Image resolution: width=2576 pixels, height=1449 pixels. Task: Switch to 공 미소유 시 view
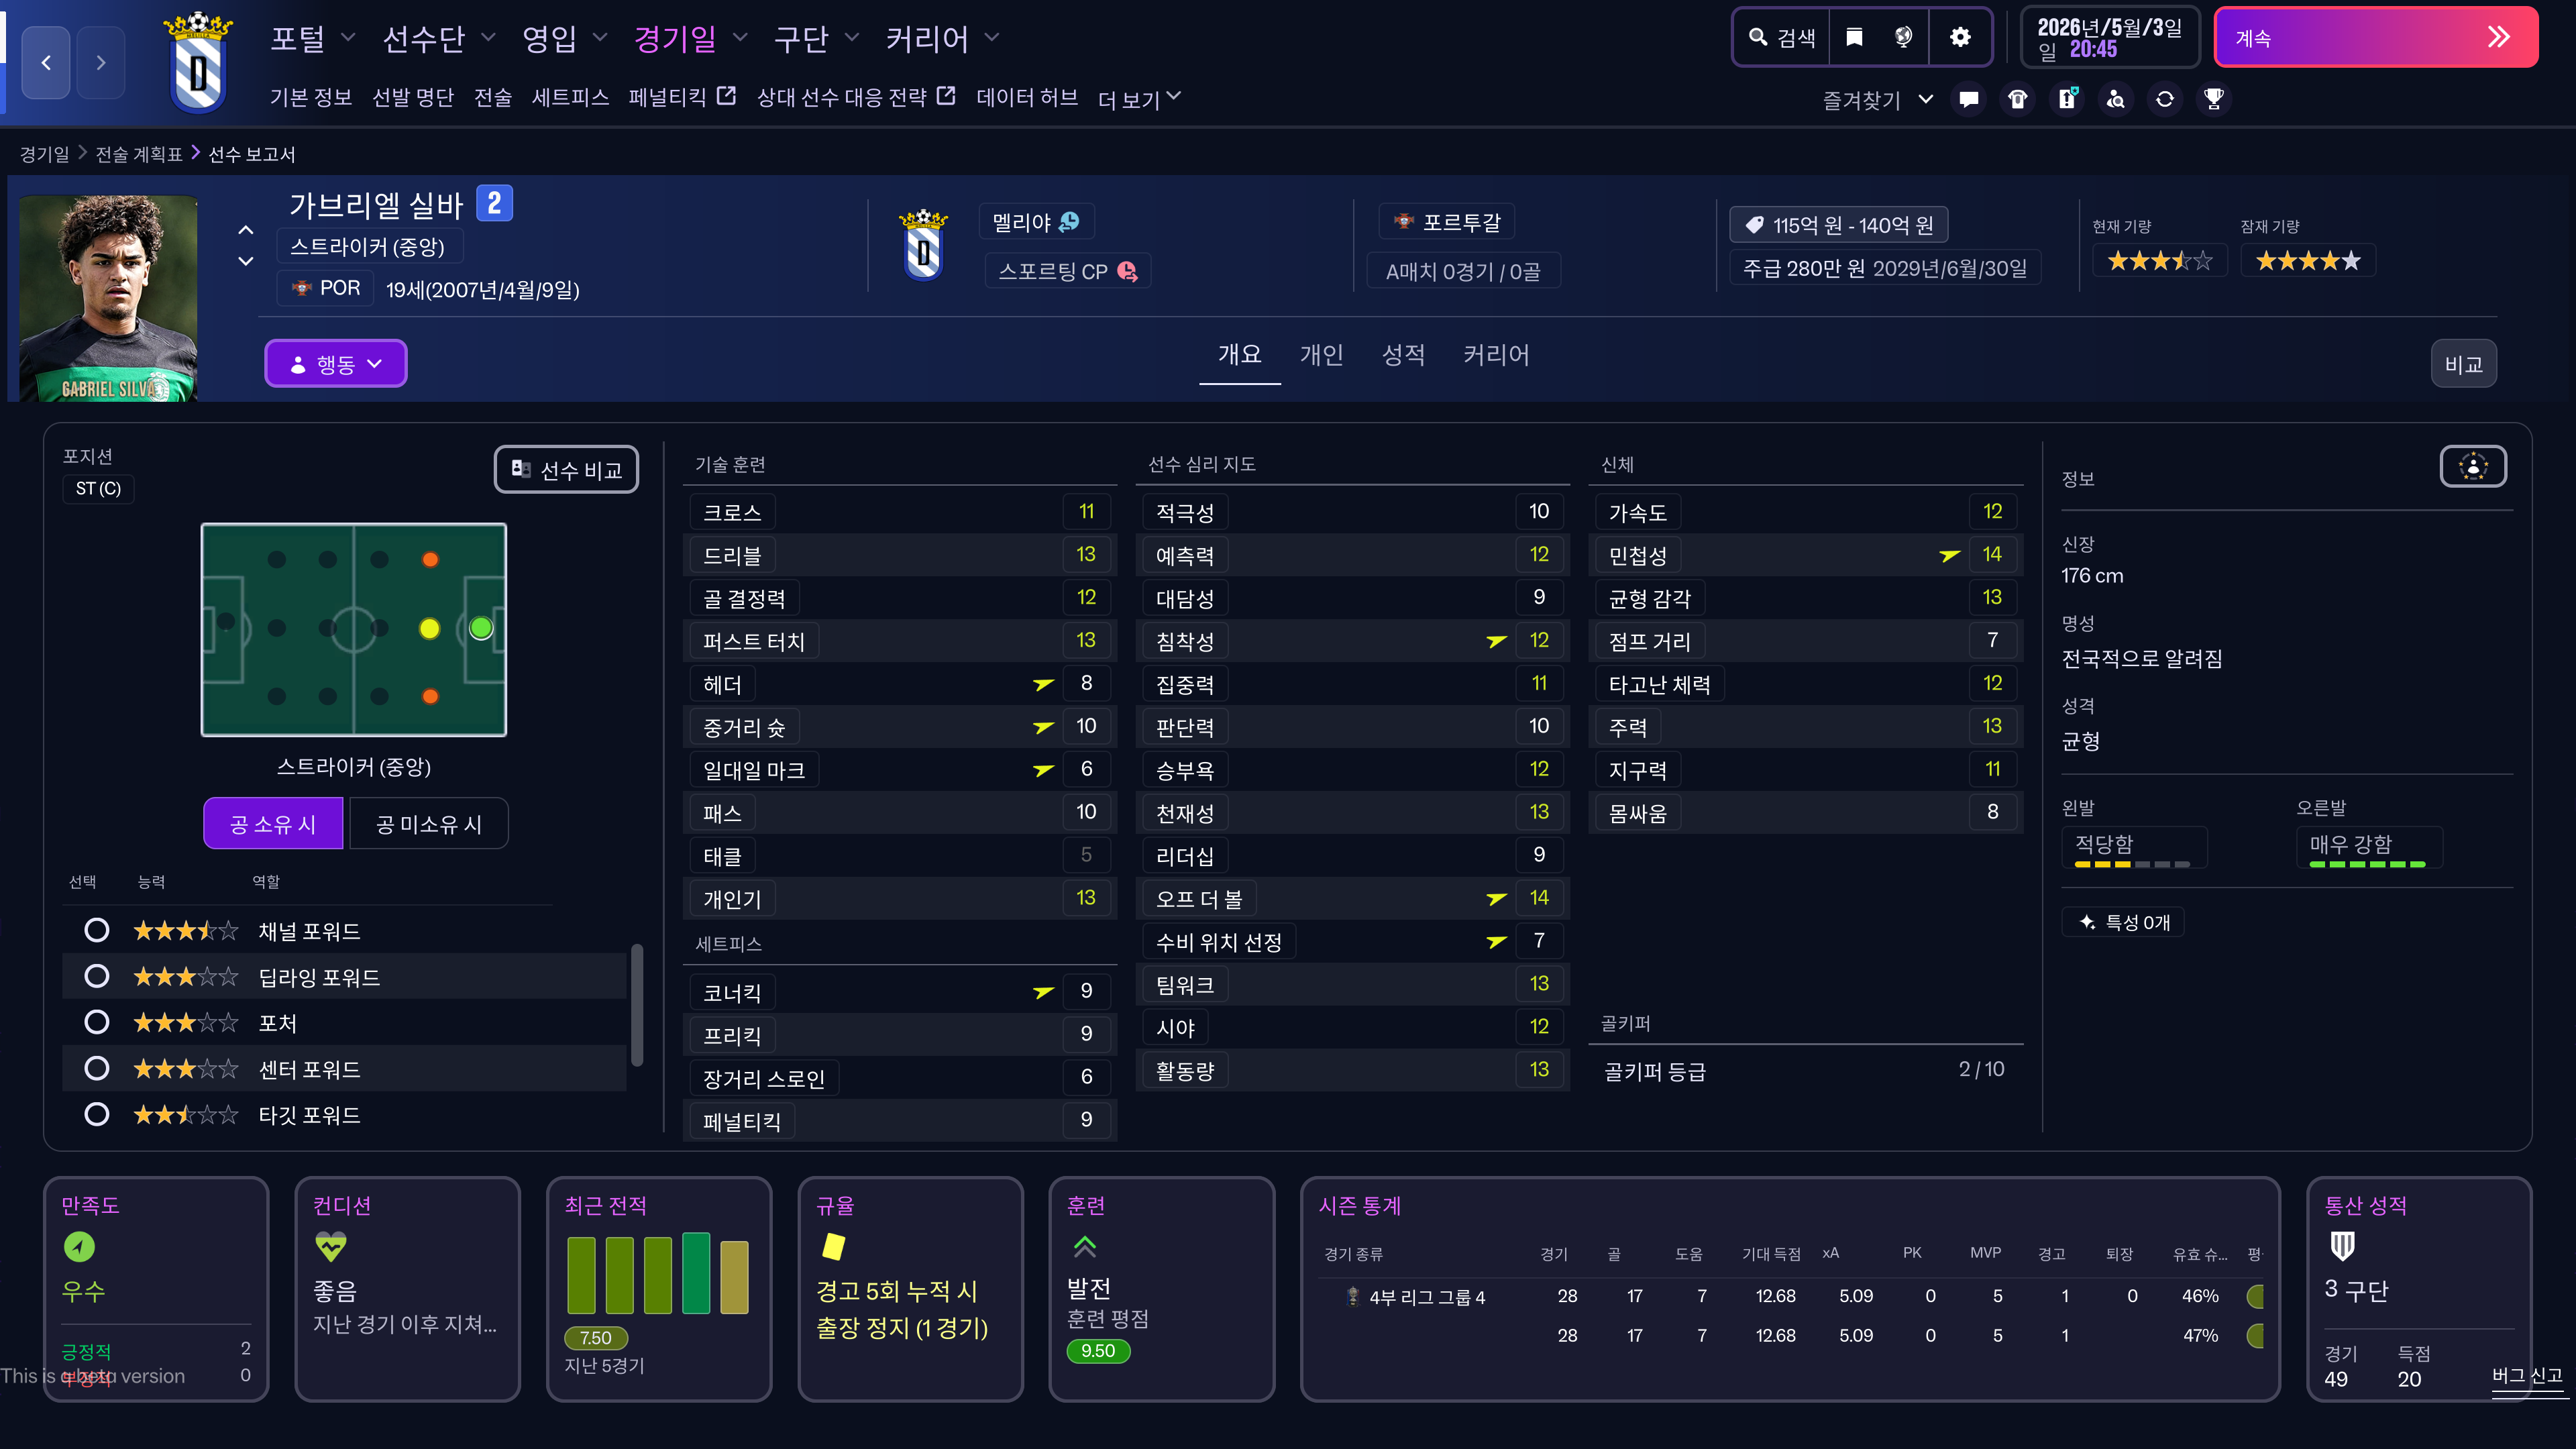point(428,824)
